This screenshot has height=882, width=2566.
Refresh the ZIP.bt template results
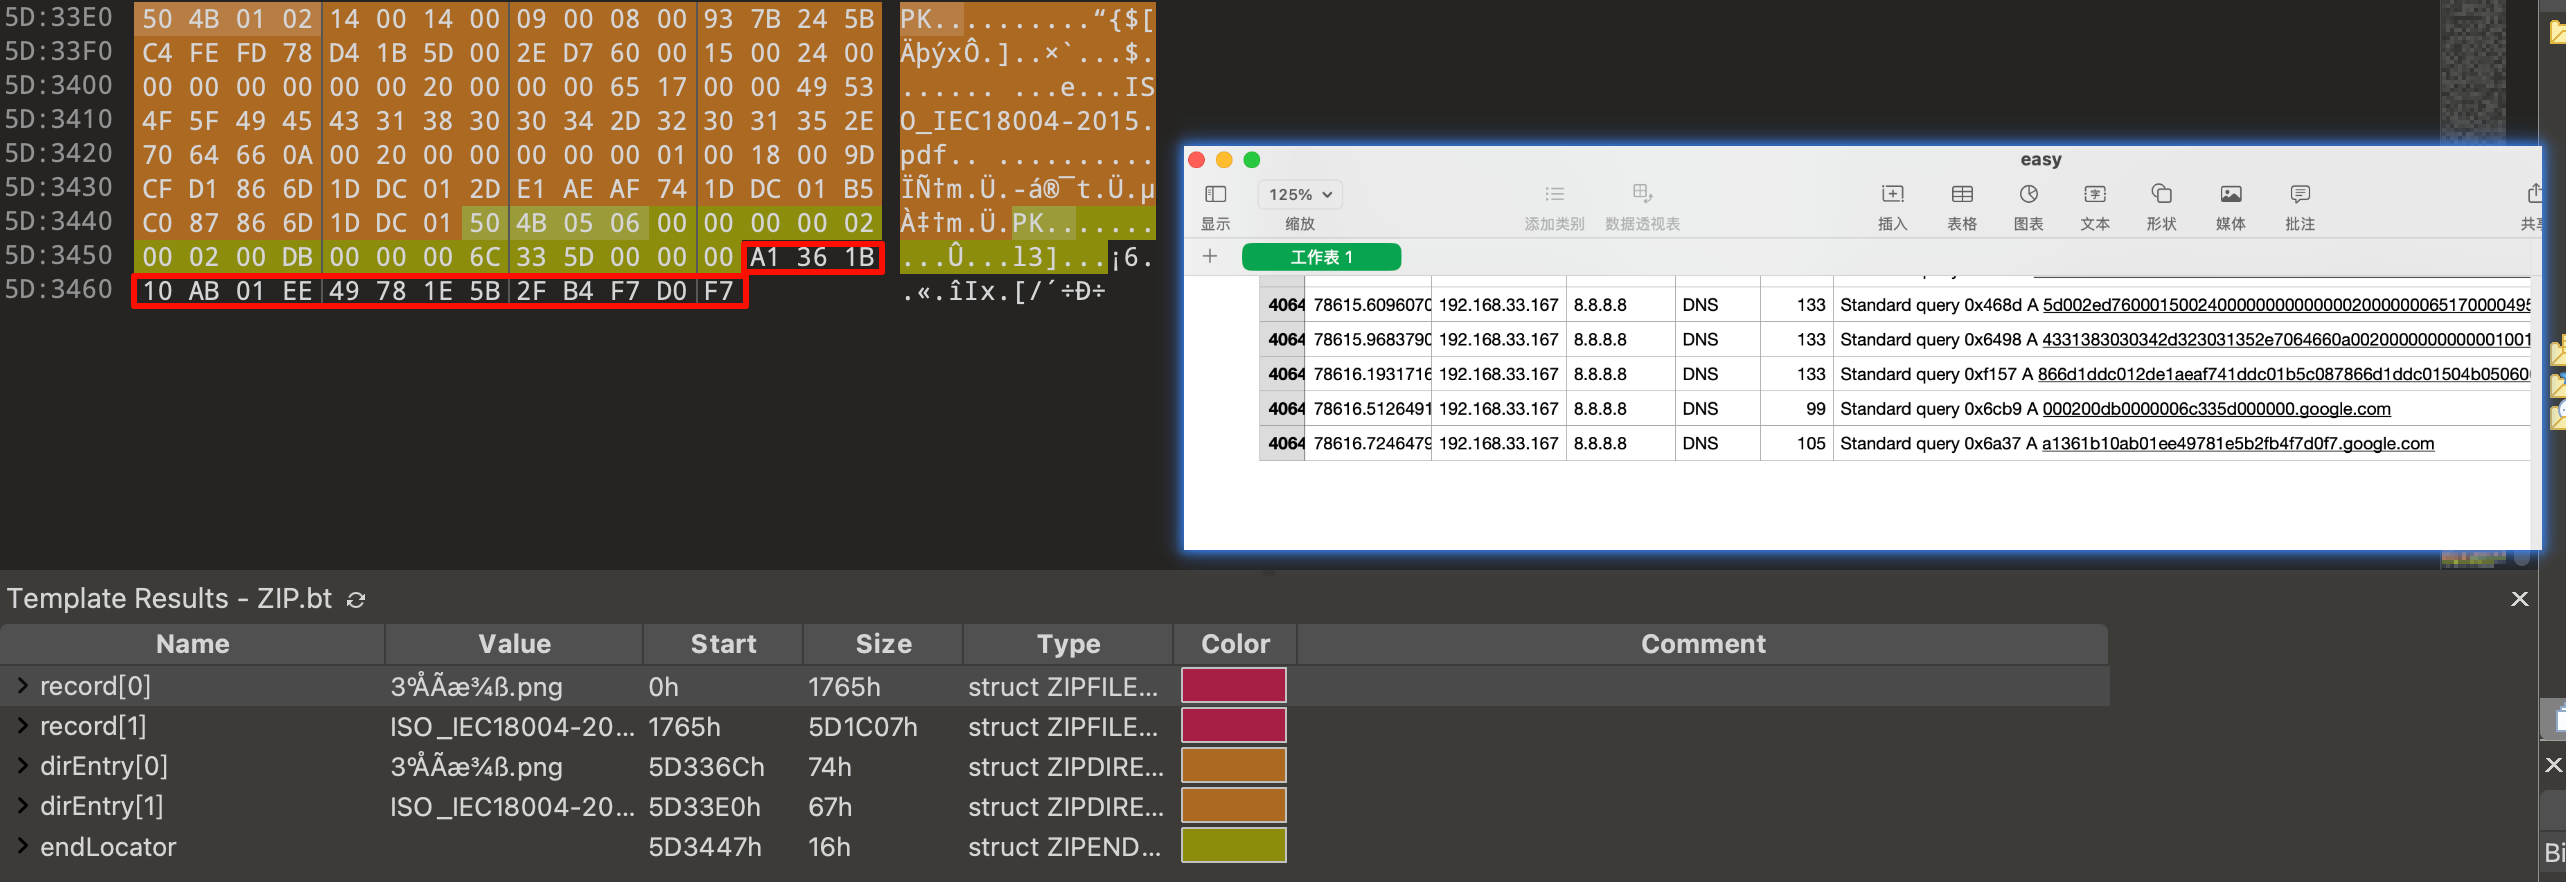(356, 599)
